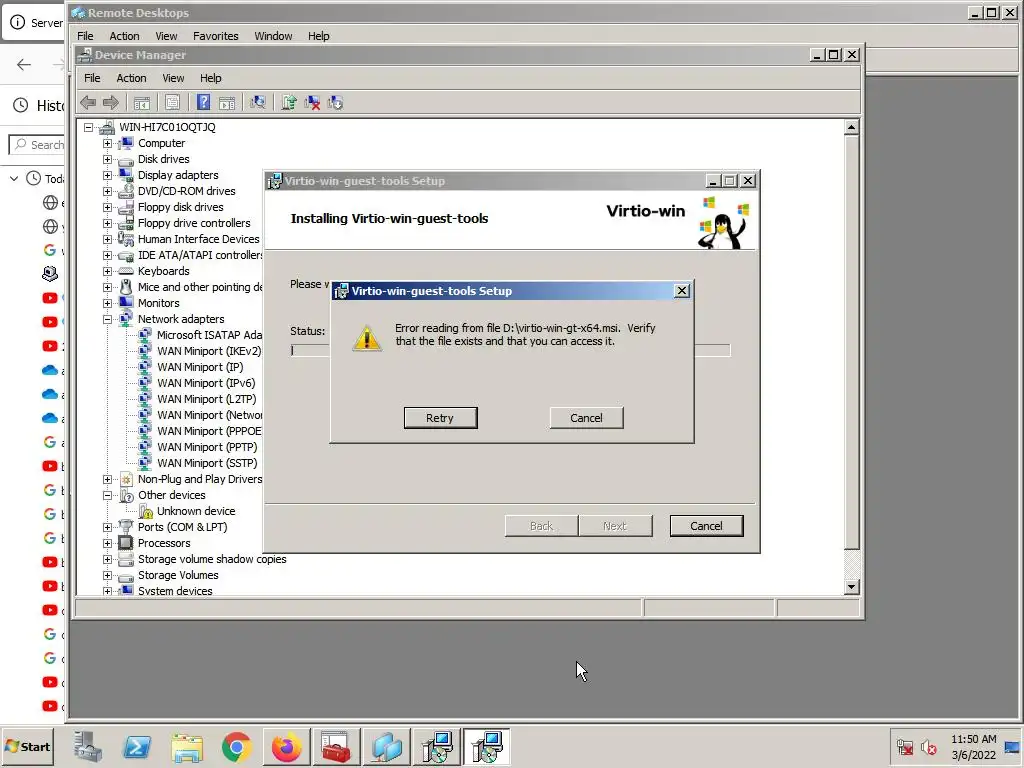Expand the Display adapters node
Viewport: 1024px width, 768px height.
(x=107, y=175)
